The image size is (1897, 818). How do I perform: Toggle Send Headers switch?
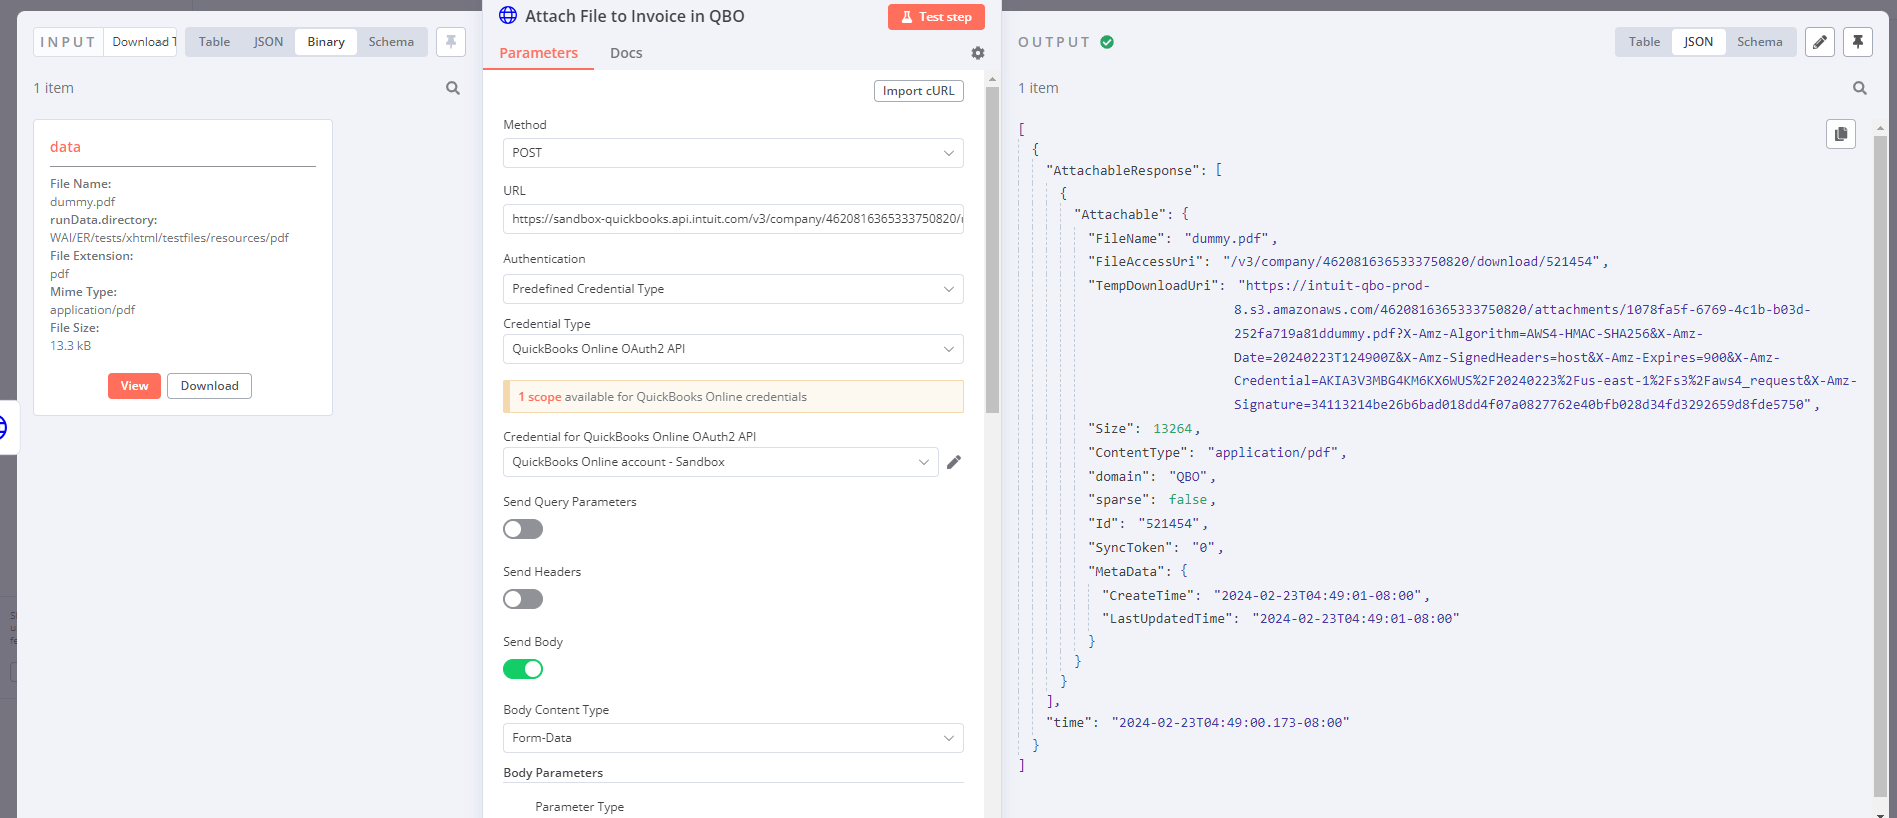click(x=523, y=599)
